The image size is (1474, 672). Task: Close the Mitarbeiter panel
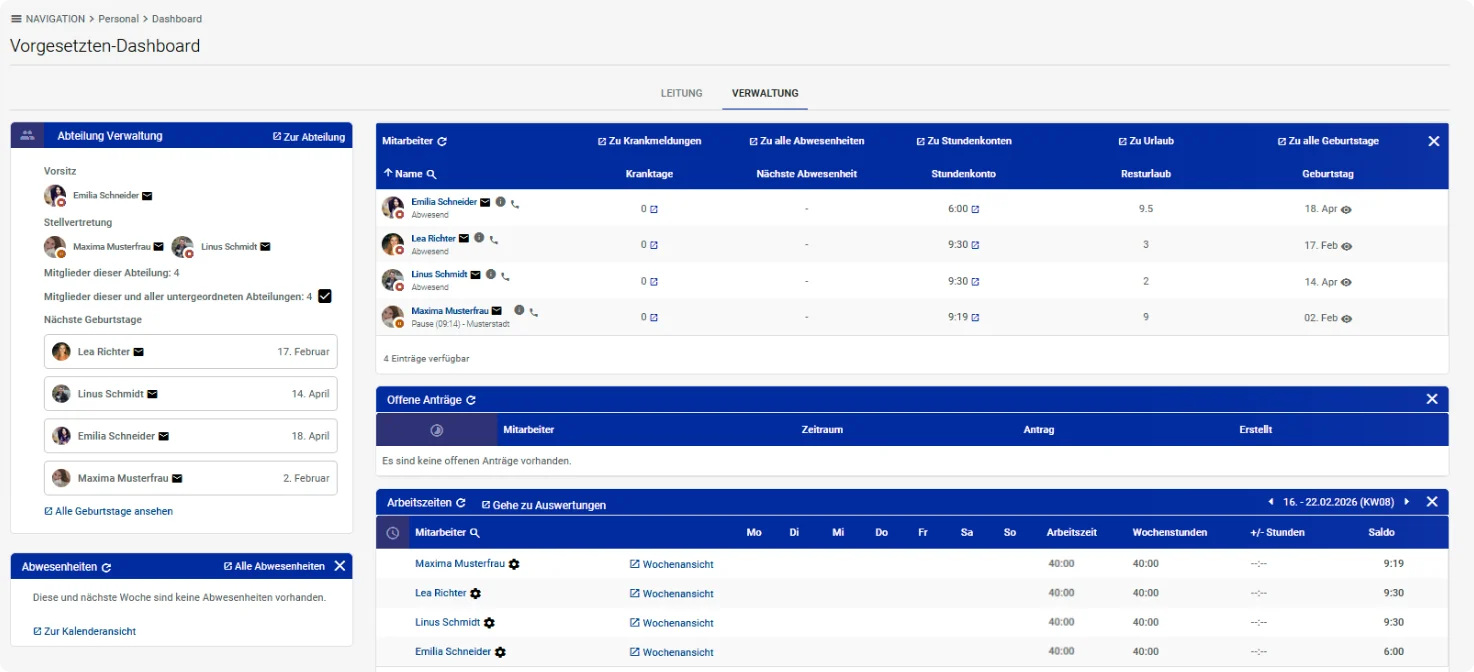click(x=1433, y=141)
